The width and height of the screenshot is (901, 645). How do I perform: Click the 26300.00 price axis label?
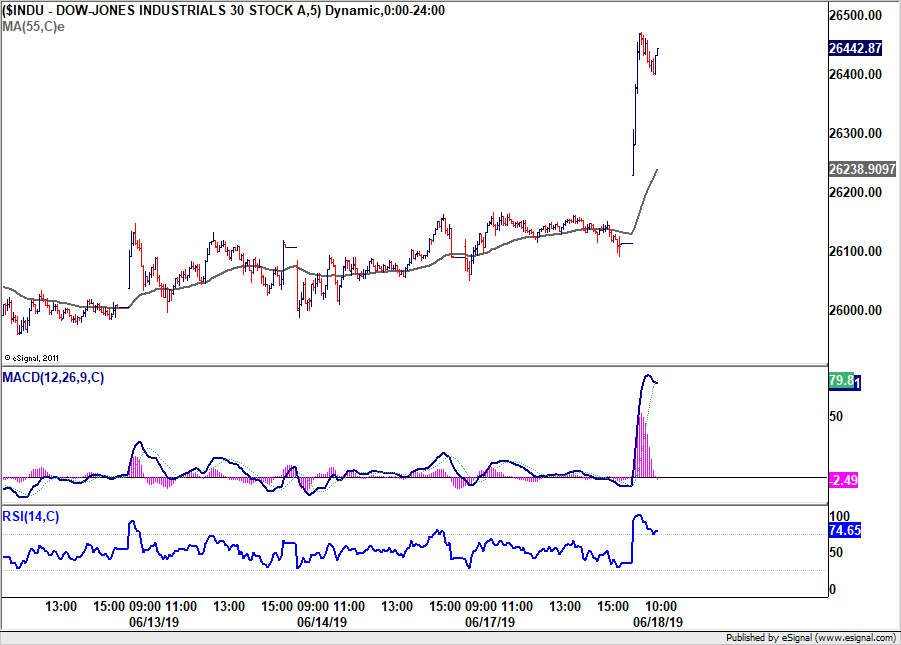point(855,133)
